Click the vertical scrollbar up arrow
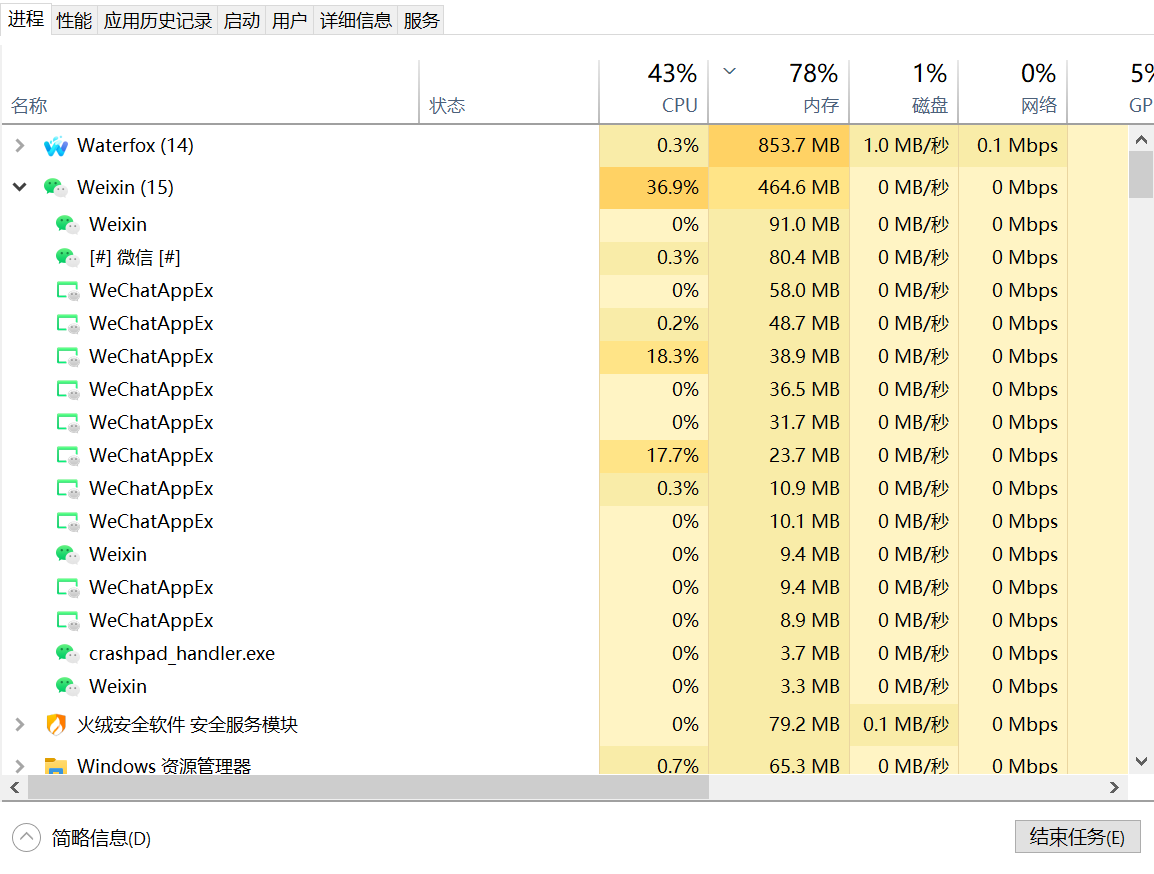Image resolution: width=1154 pixels, height=874 pixels. click(x=1141, y=139)
